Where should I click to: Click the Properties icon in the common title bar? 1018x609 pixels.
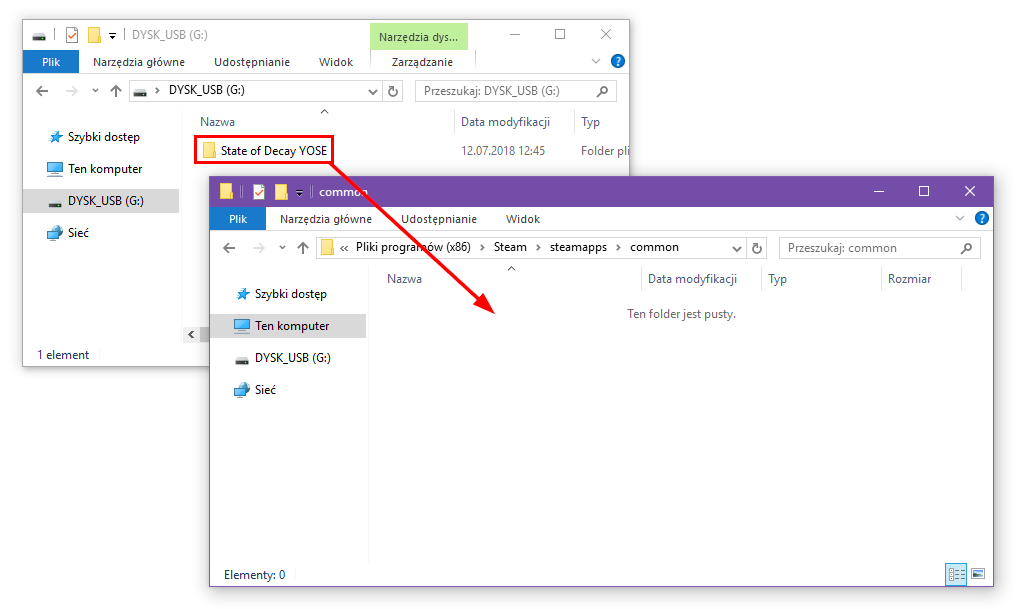point(258,191)
